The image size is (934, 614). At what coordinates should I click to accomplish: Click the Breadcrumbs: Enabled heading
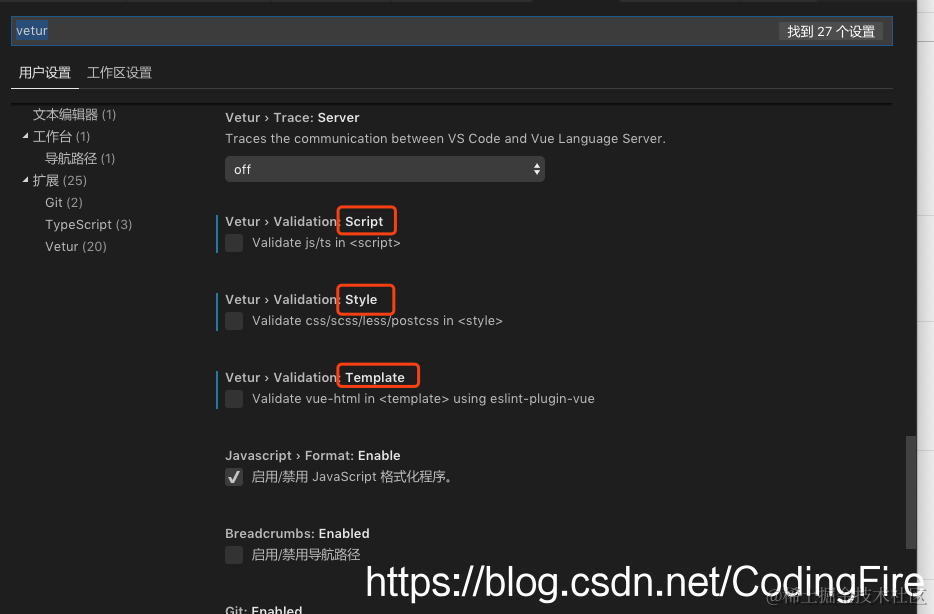click(297, 534)
